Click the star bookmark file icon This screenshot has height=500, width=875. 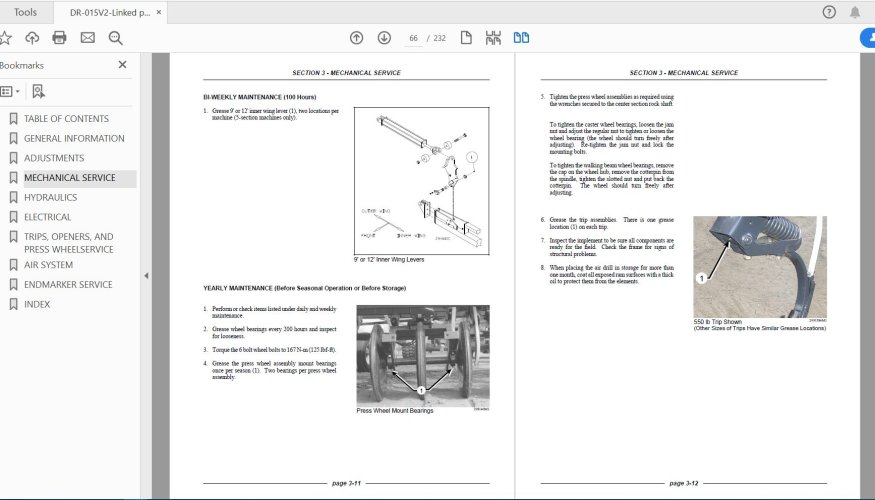5,38
